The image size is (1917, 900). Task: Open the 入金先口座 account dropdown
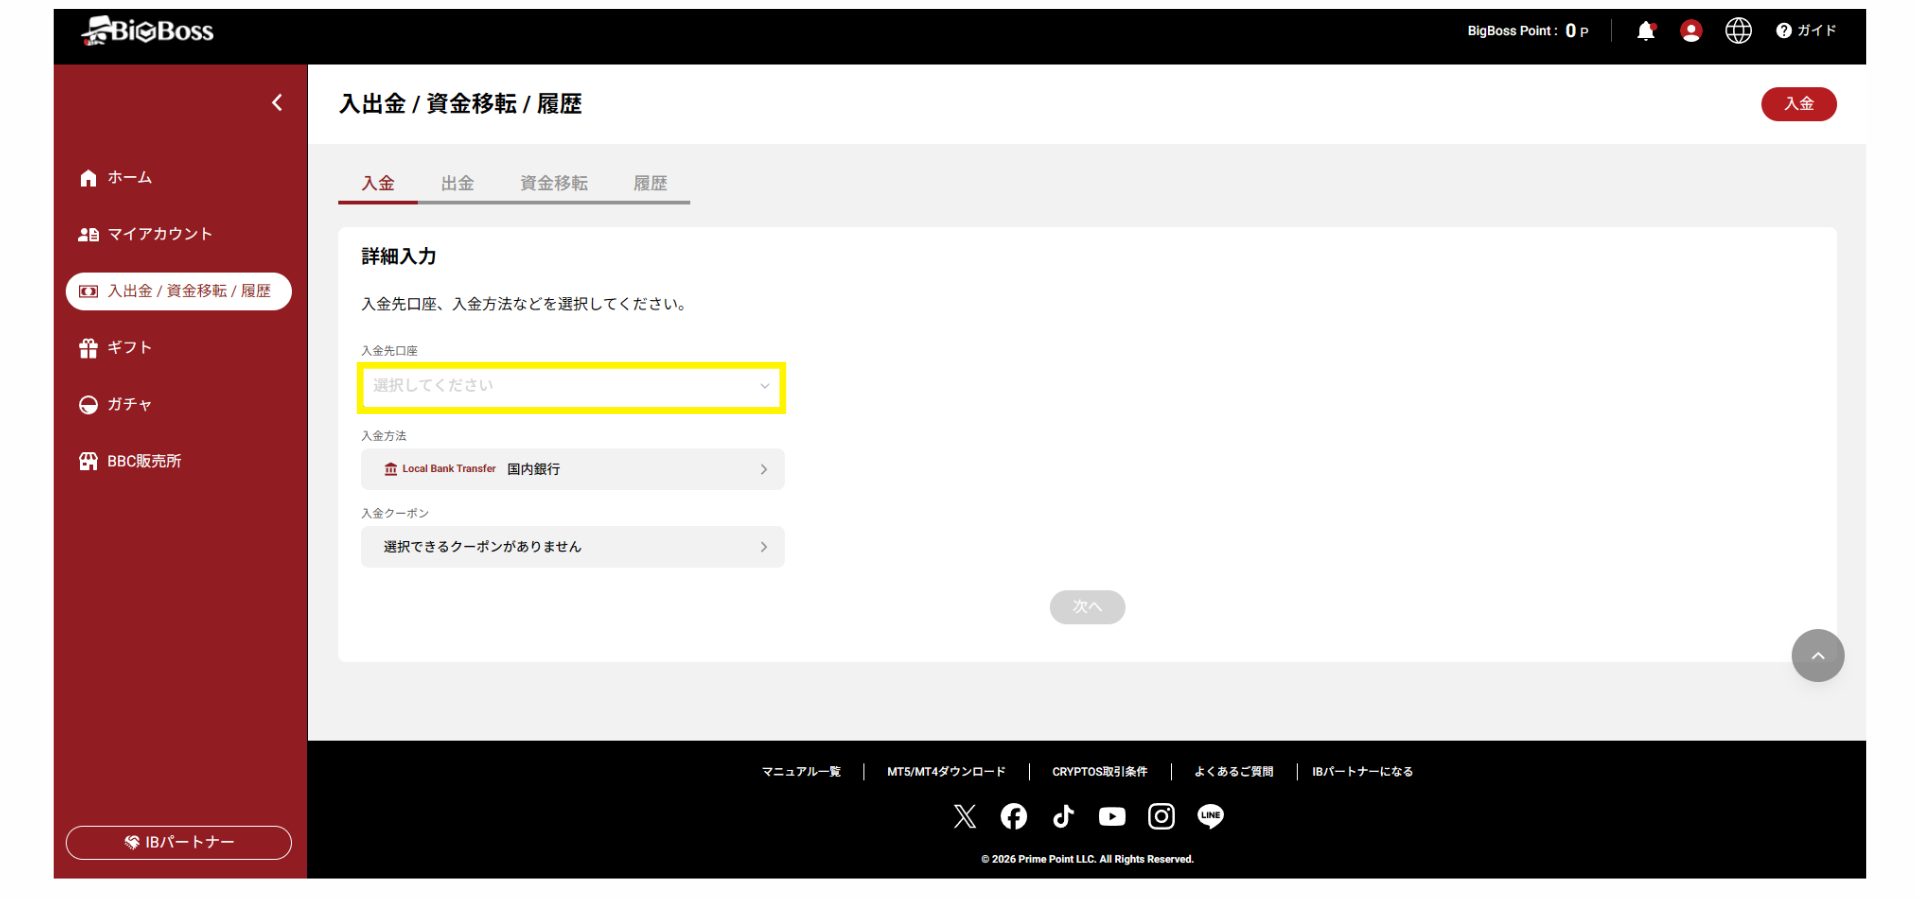click(x=570, y=385)
